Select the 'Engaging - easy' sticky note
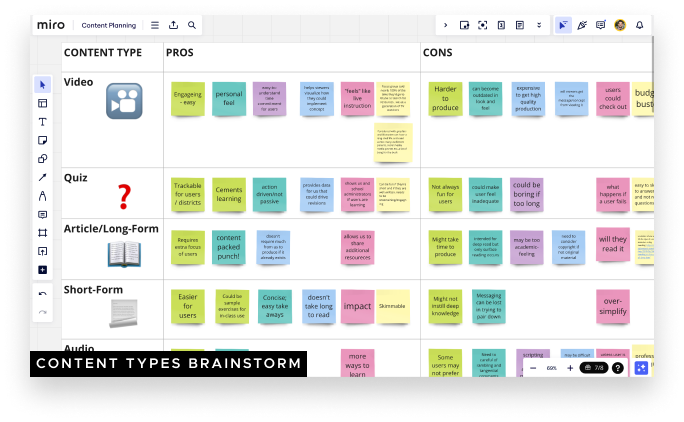 pyautogui.click(x=188, y=99)
